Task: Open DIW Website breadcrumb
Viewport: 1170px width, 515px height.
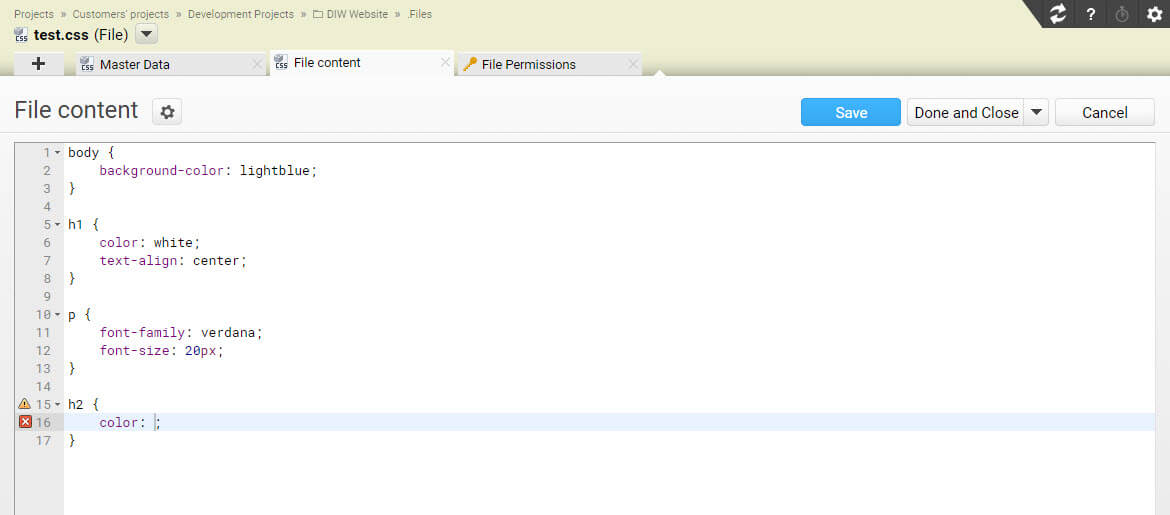Action: click(x=351, y=14)
